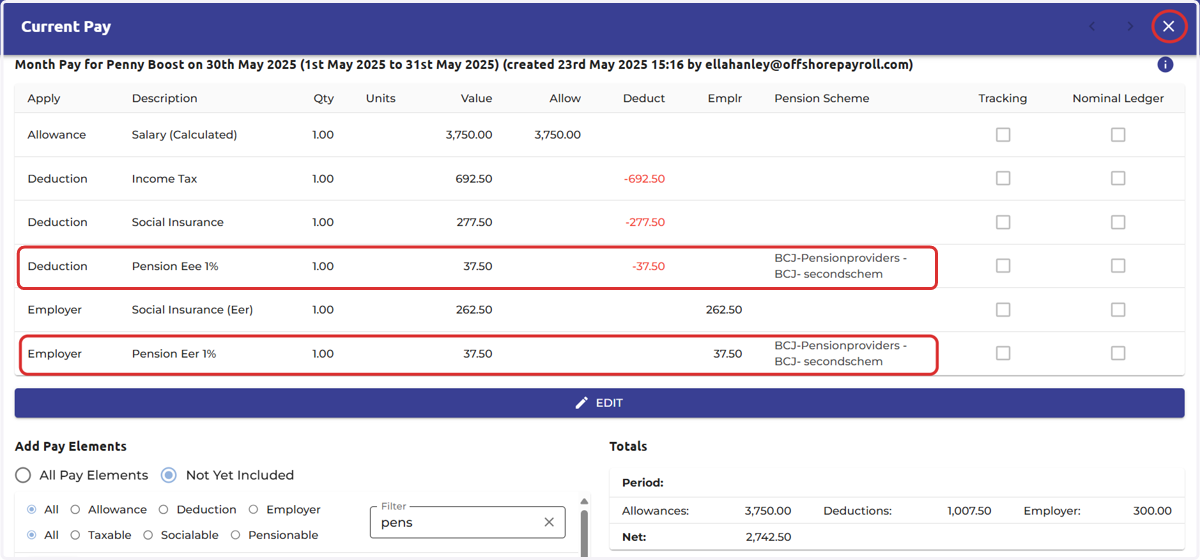Select Deduction type radio filter
Screen dimensions: 1200x560
tap(164, 510)
